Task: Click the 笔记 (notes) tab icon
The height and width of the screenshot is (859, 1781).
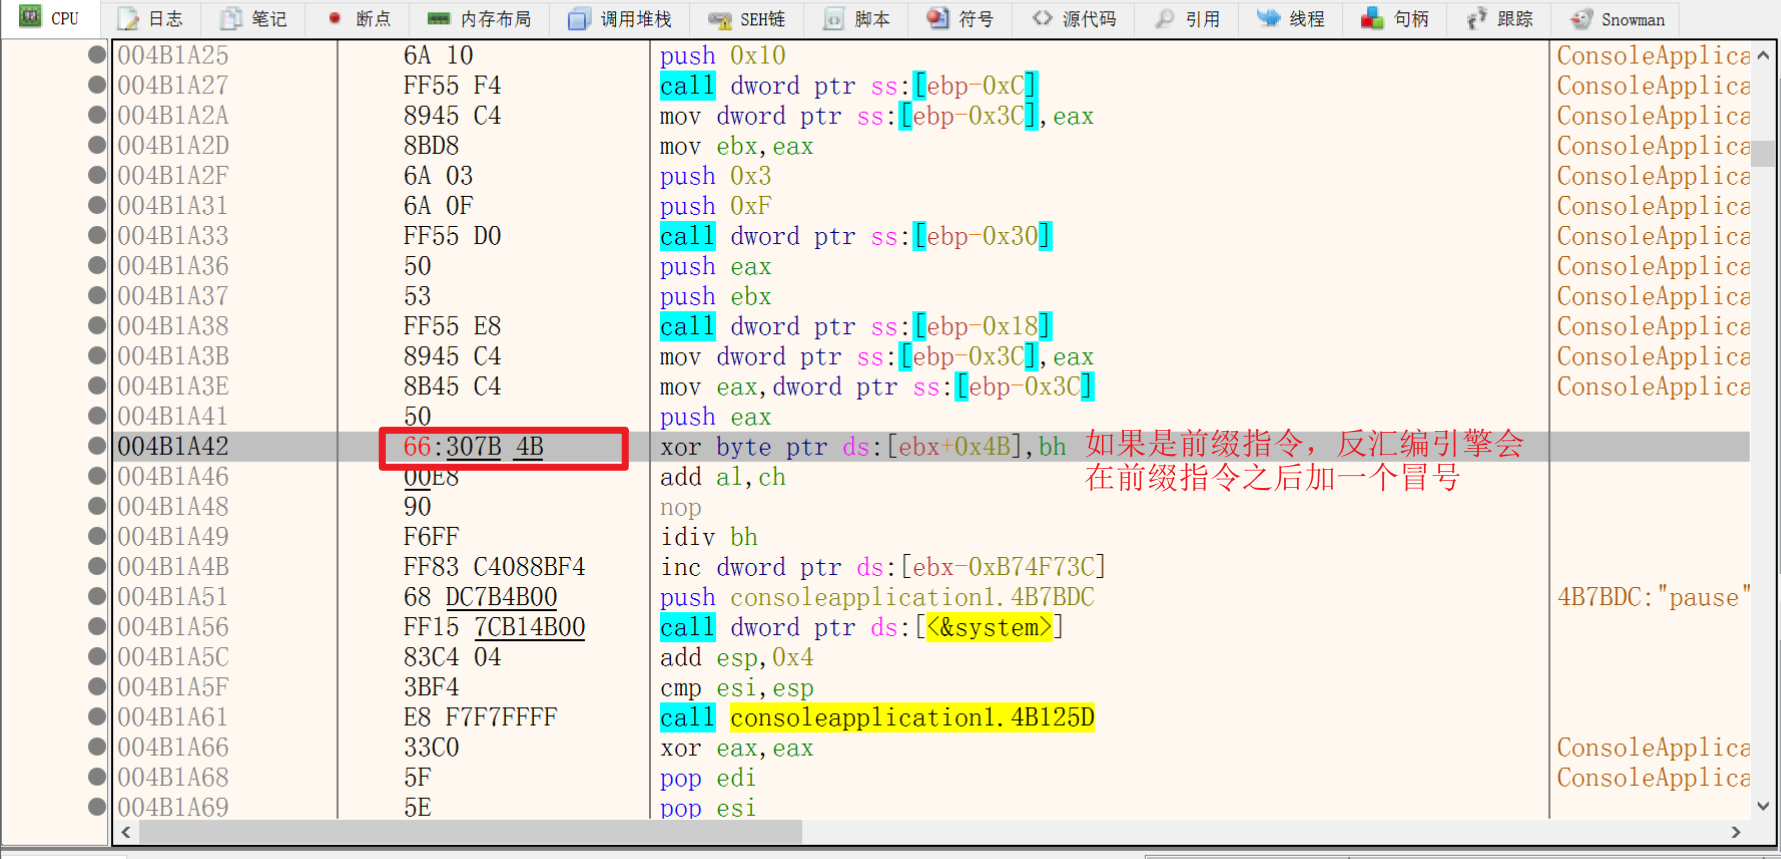Action: 231,19
